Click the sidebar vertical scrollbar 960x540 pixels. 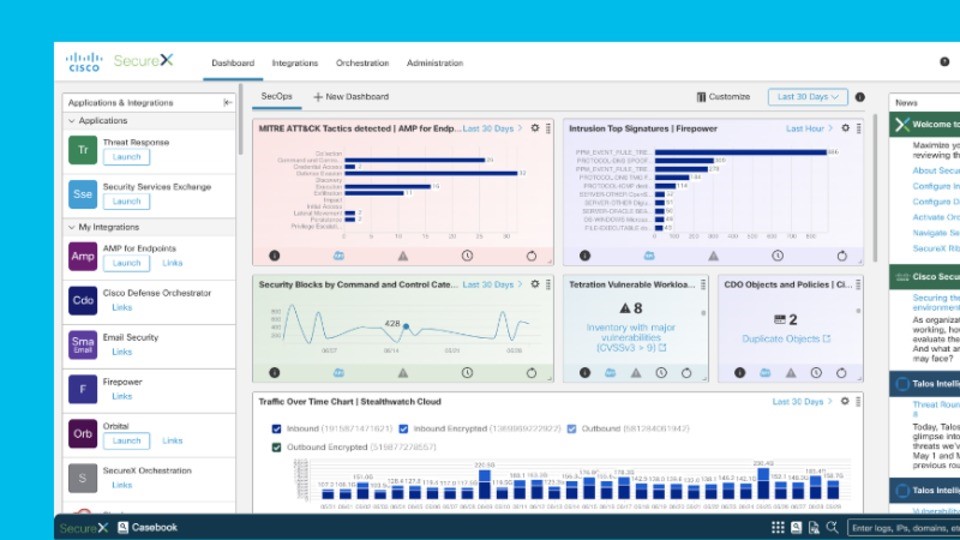(x=241, y=119)
